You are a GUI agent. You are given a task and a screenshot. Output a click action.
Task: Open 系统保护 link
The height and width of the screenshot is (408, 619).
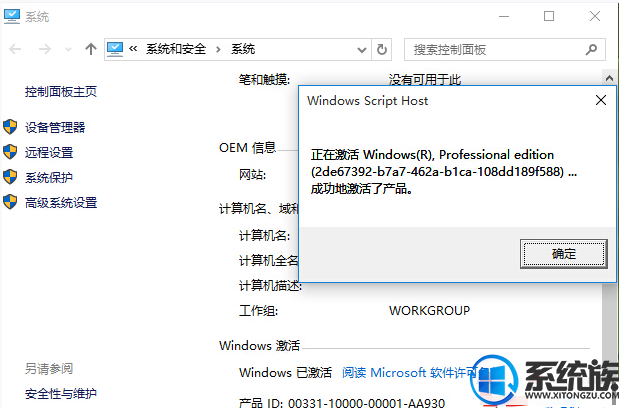pos(49,178)
